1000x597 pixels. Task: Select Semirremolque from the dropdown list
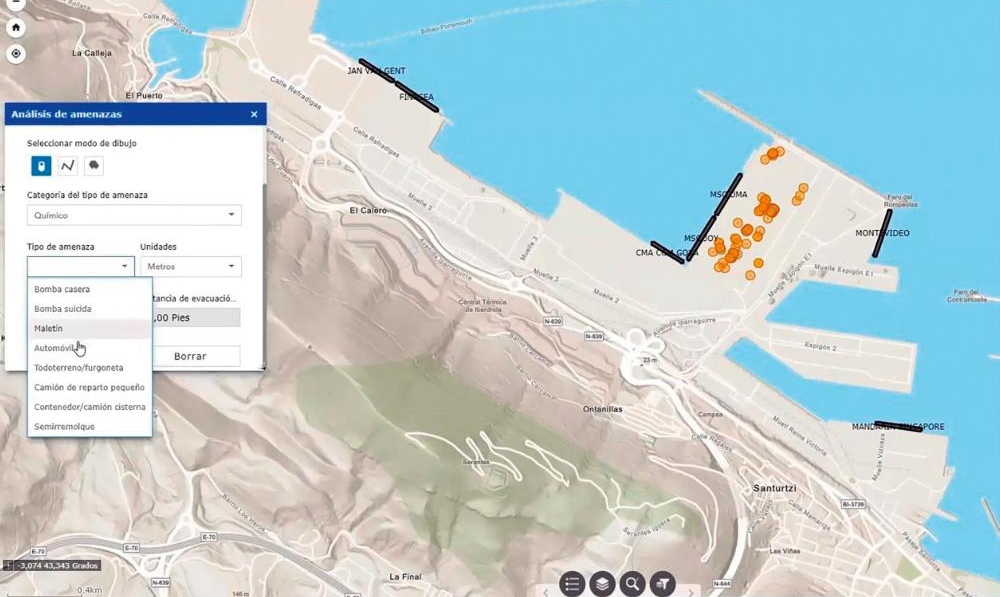64,426
